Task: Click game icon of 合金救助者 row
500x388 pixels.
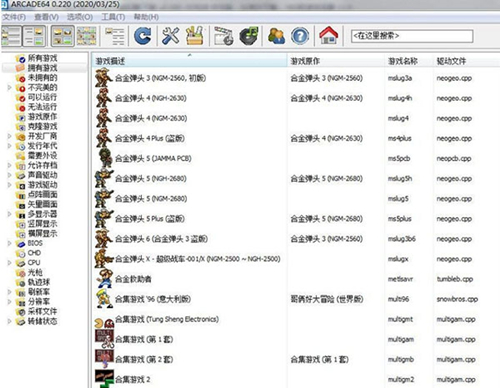Action: click(x=105, y=279)
